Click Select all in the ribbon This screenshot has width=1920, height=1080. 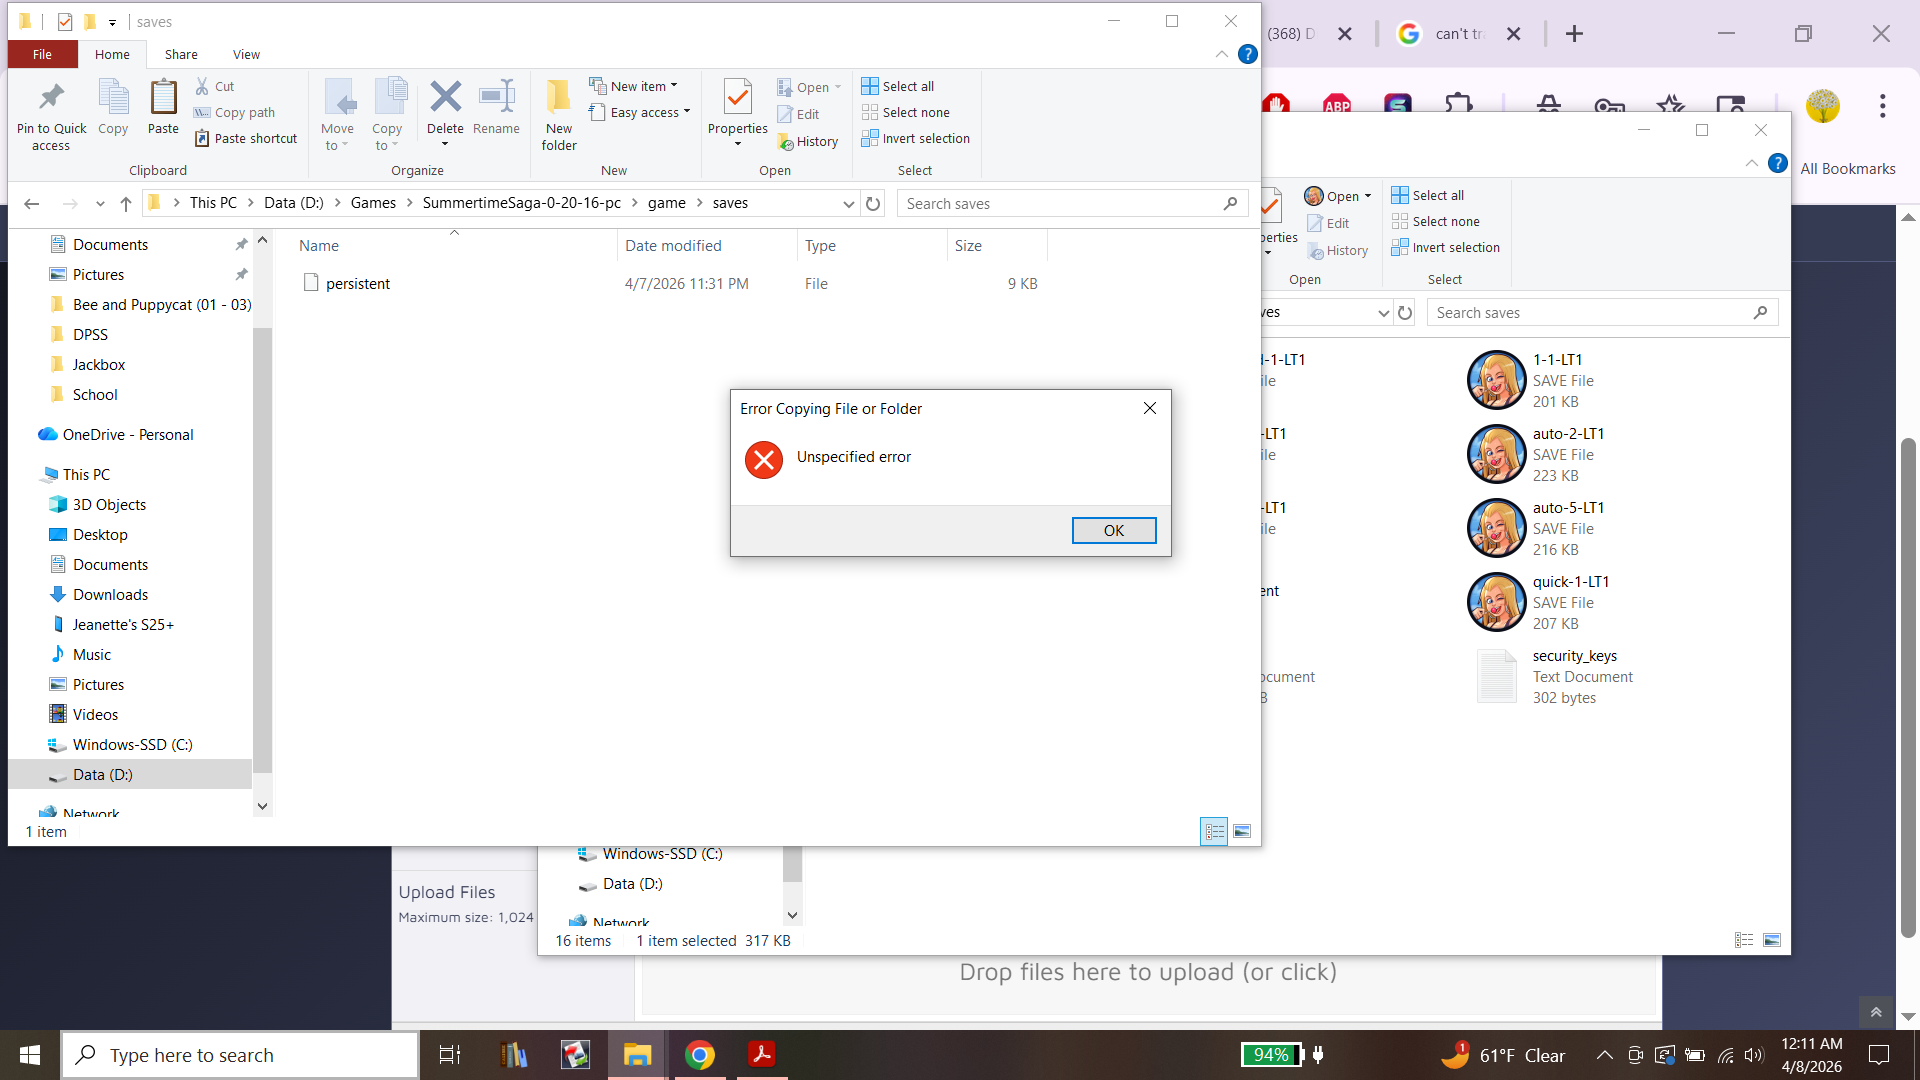tap(907, 87)
